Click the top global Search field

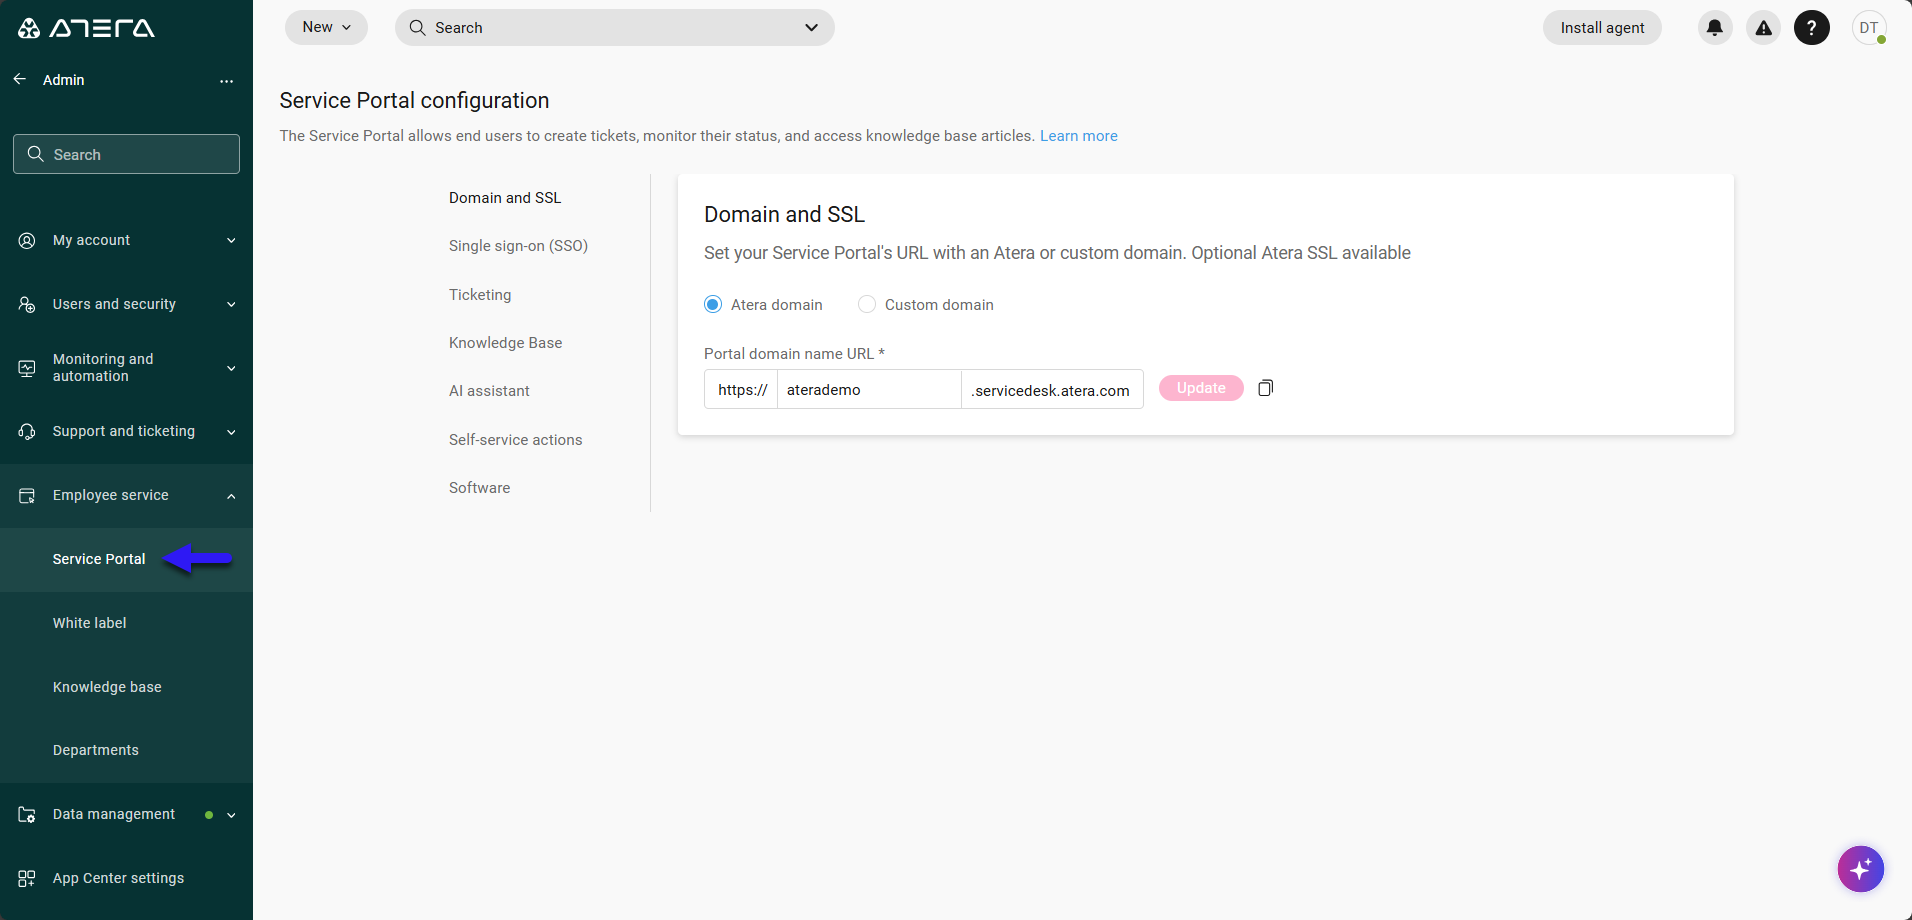(614, 28)
